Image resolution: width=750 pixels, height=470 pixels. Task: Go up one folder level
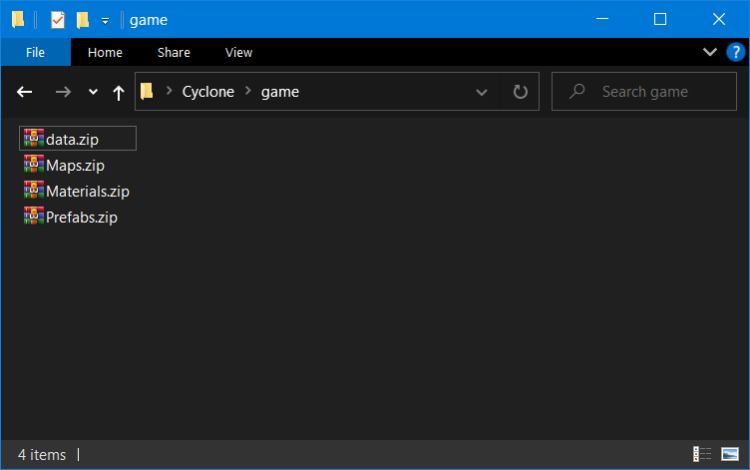[119, 92]
